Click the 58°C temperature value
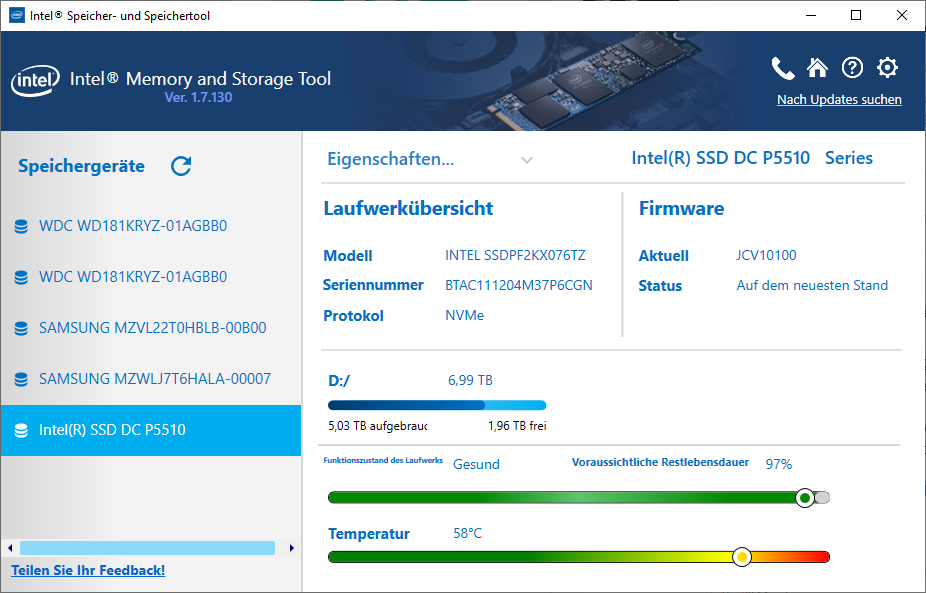Screen dimensions: 926x593 (x=467, y=533)
